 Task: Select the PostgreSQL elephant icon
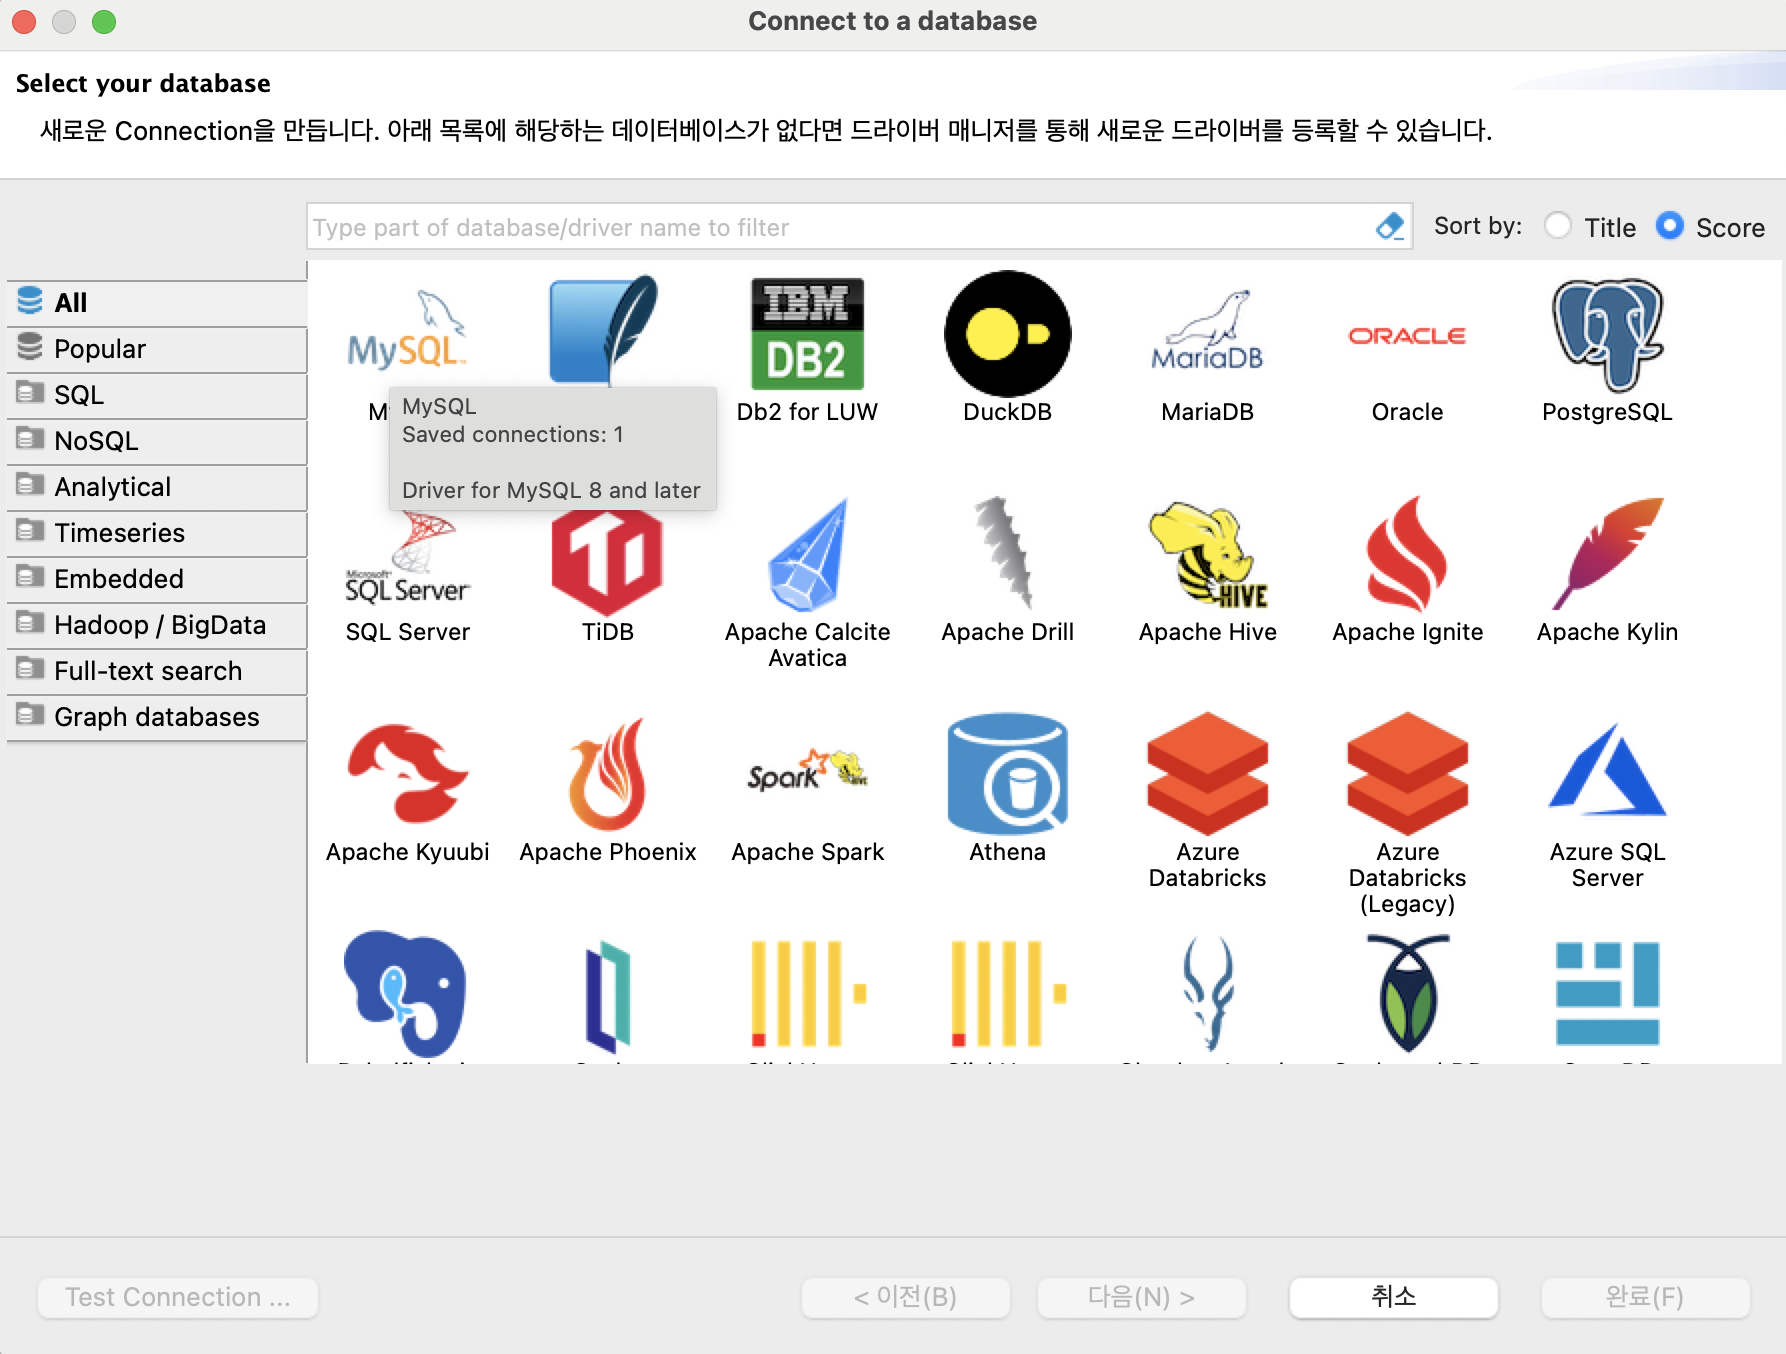pyautogui.click(x=1607, y=334)
